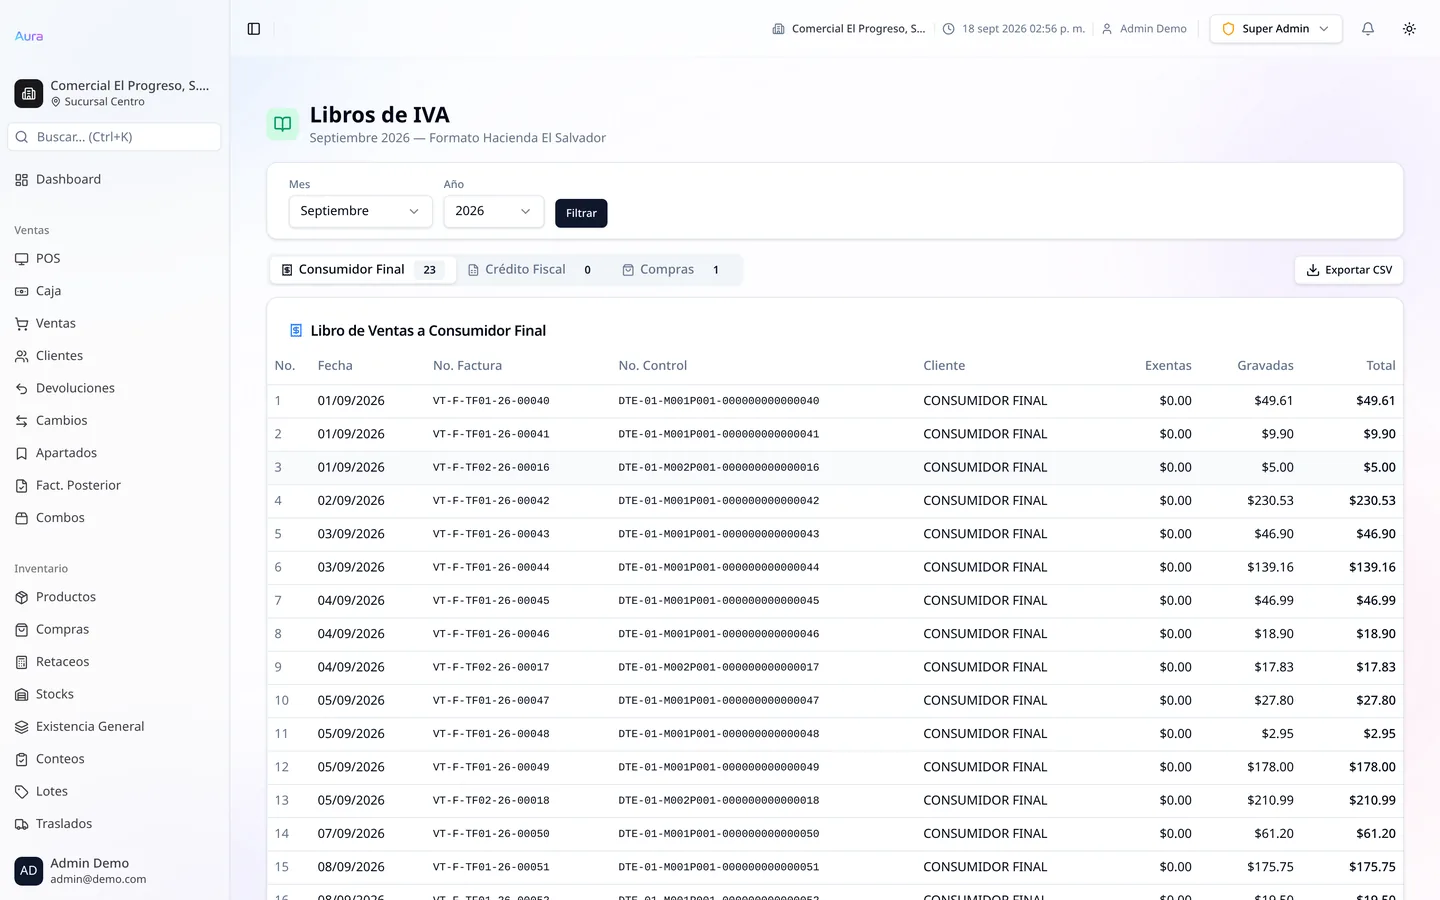
Task: Click the Exportar CSV button
Action: click(1349, 270)
